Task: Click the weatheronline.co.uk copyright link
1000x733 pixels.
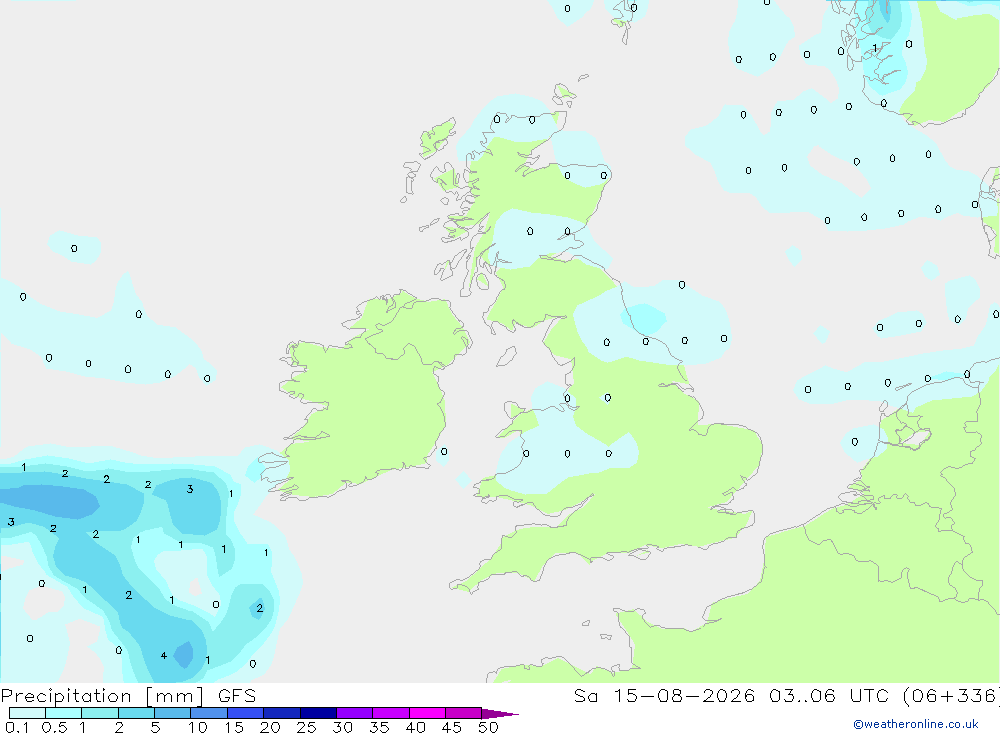Action: pos(915,724)
